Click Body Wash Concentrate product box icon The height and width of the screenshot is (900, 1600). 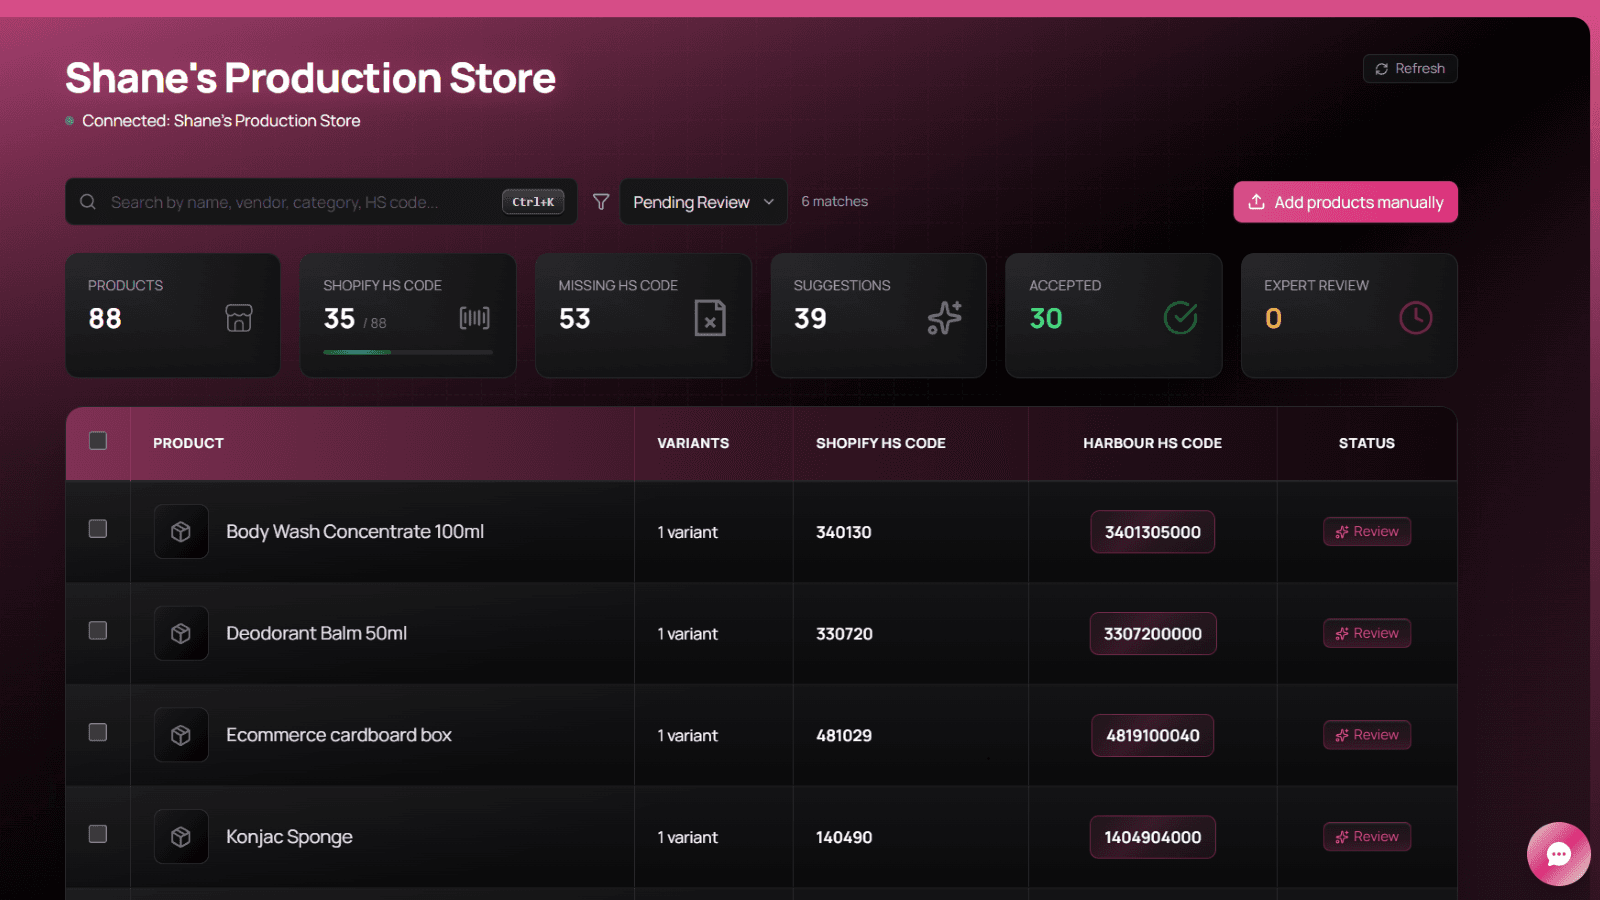[x=181, y=532]
